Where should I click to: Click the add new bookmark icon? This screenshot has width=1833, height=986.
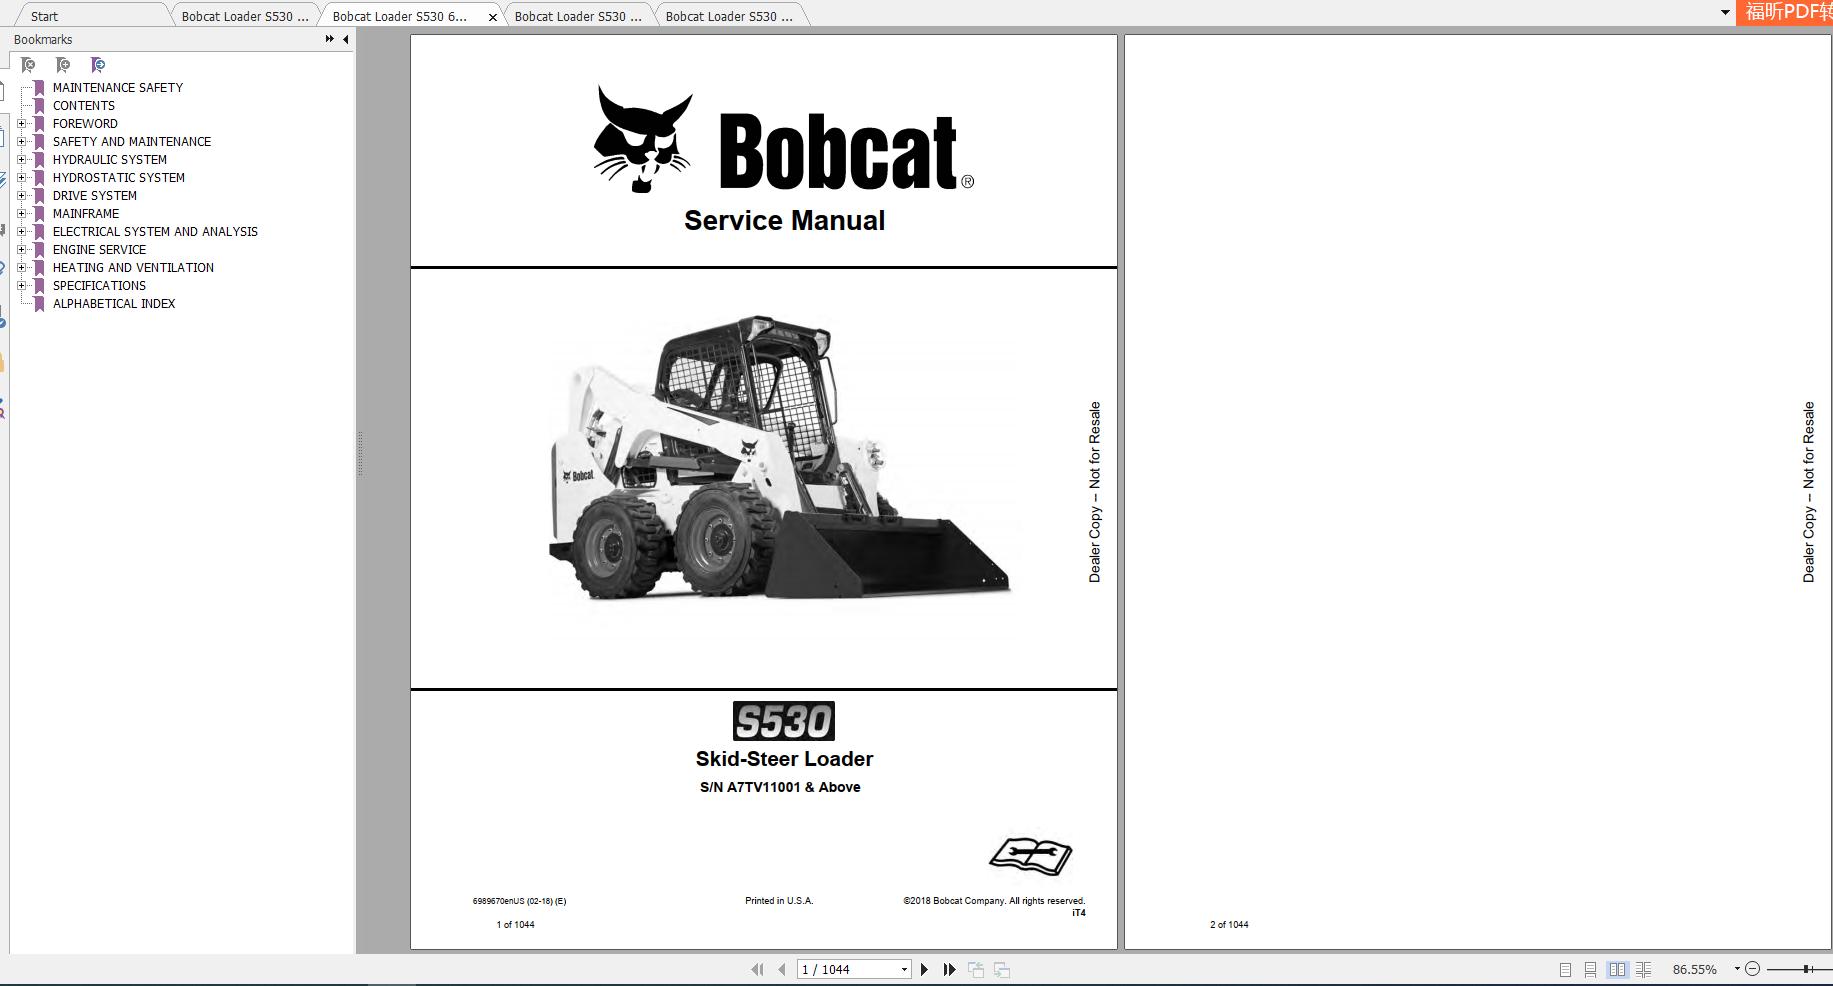pos(62,65)
